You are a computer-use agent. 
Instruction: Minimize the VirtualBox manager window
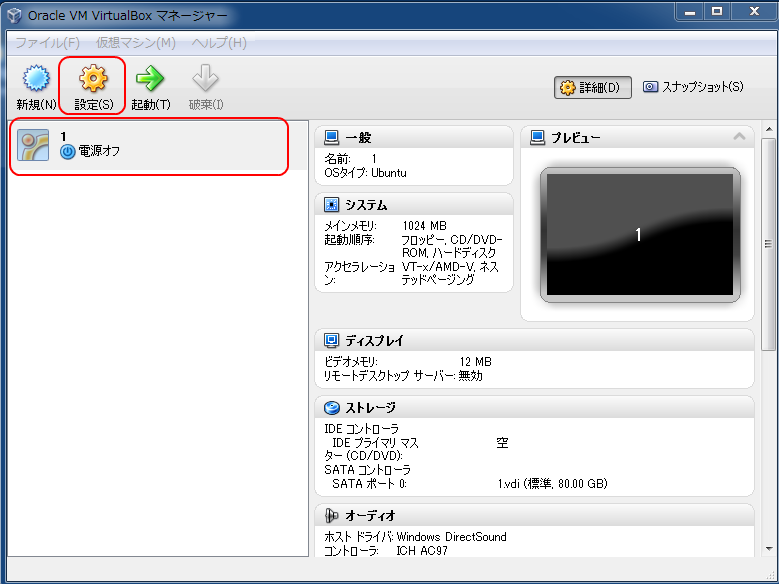pyautogui.click(x=690, y=12)
